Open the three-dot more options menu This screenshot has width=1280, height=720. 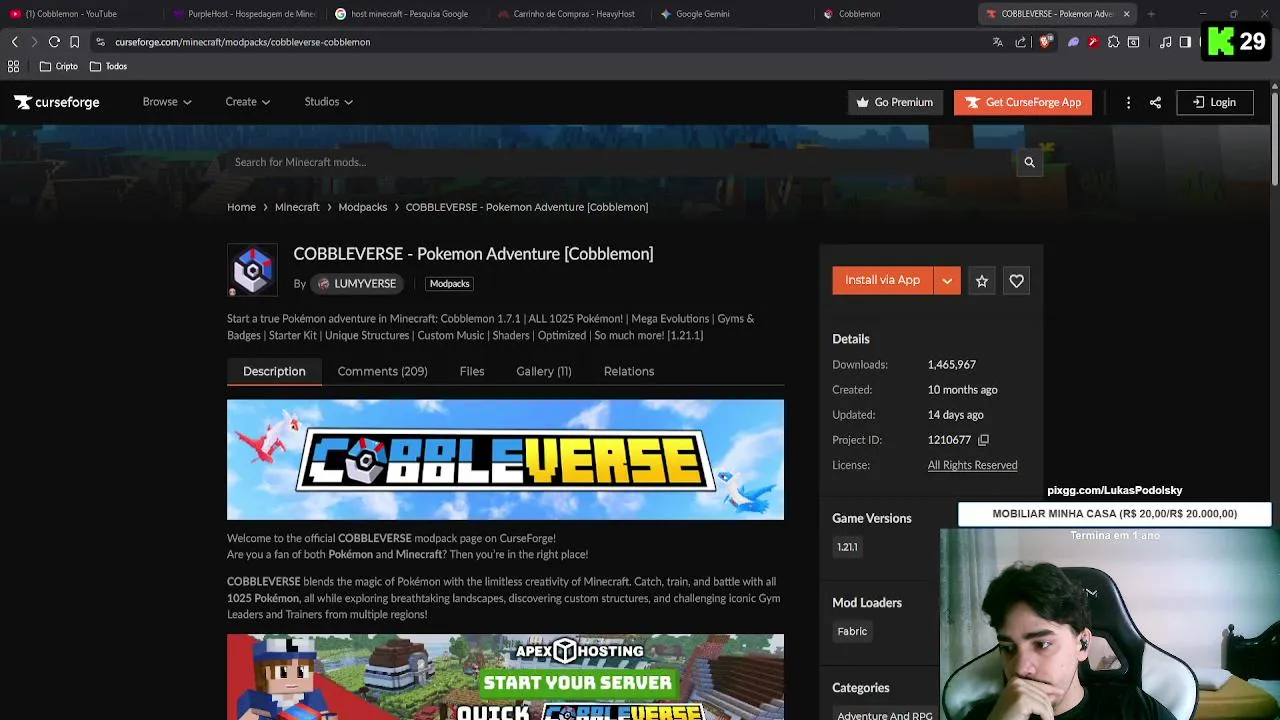1128,102
